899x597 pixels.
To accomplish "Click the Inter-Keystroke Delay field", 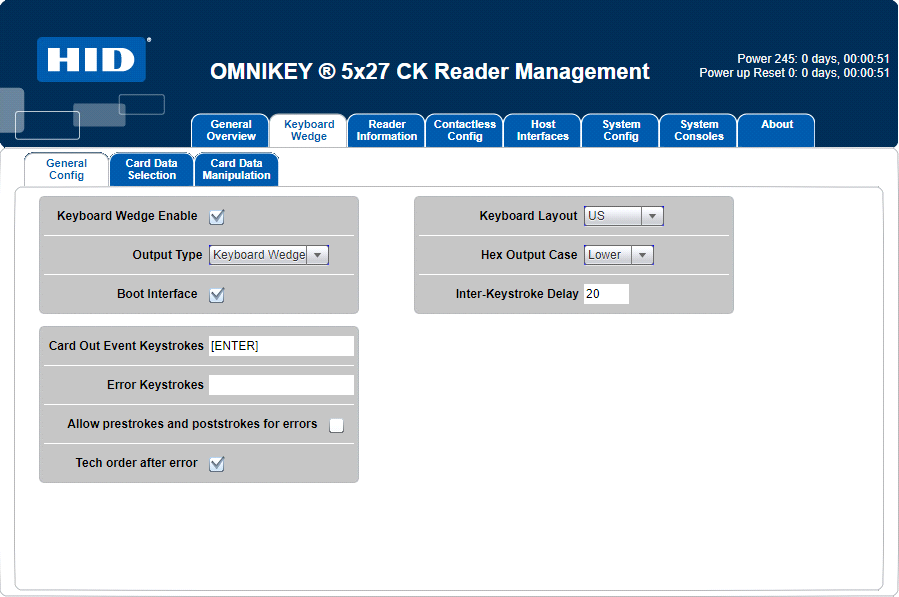I will pyautogui.click(x=606, y=293).
